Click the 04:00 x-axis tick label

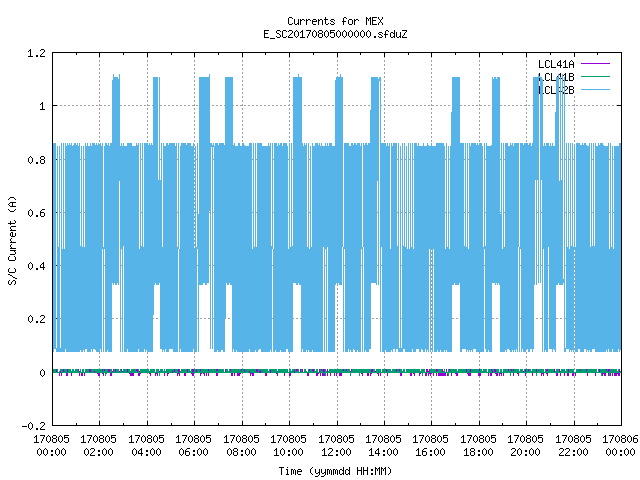146,452
